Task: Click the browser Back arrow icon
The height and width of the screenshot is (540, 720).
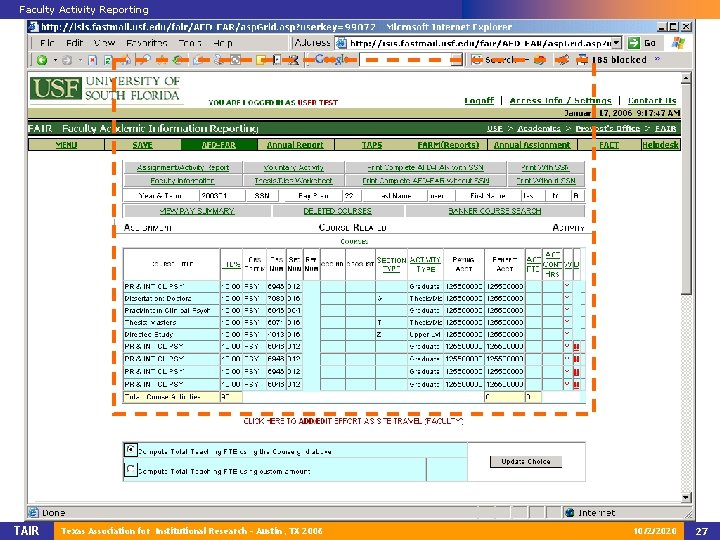Action: [42, 60]
